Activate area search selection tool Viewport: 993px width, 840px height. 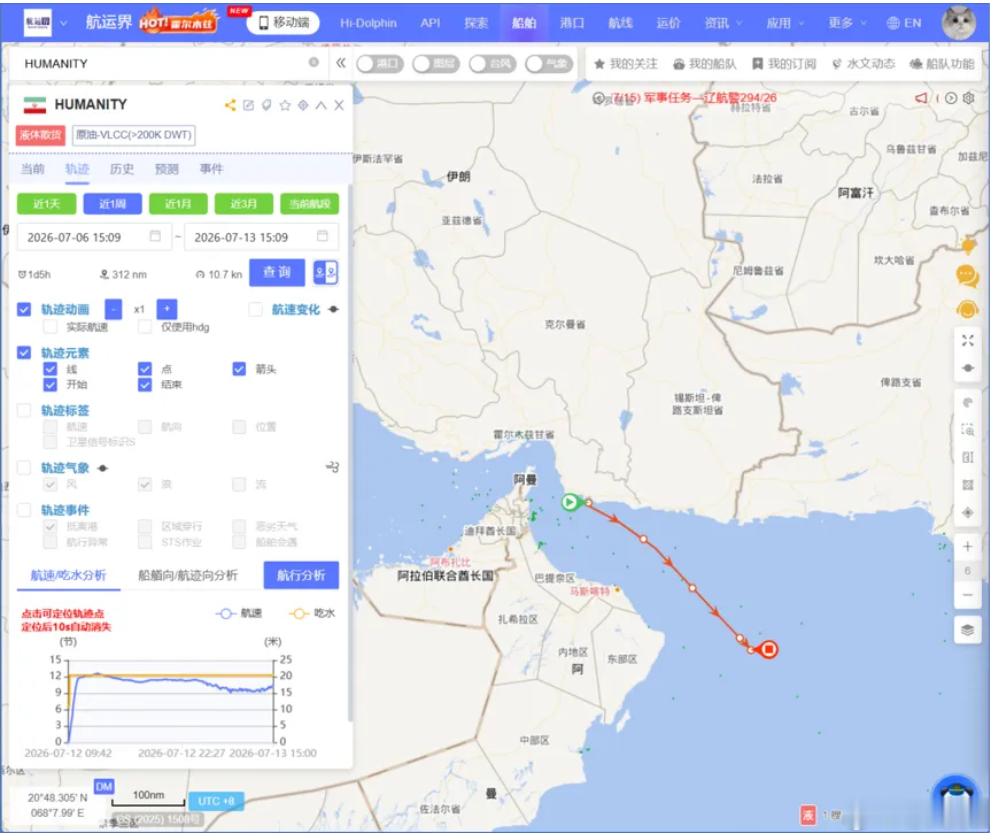pyautogui.click(x=968, y=430)
